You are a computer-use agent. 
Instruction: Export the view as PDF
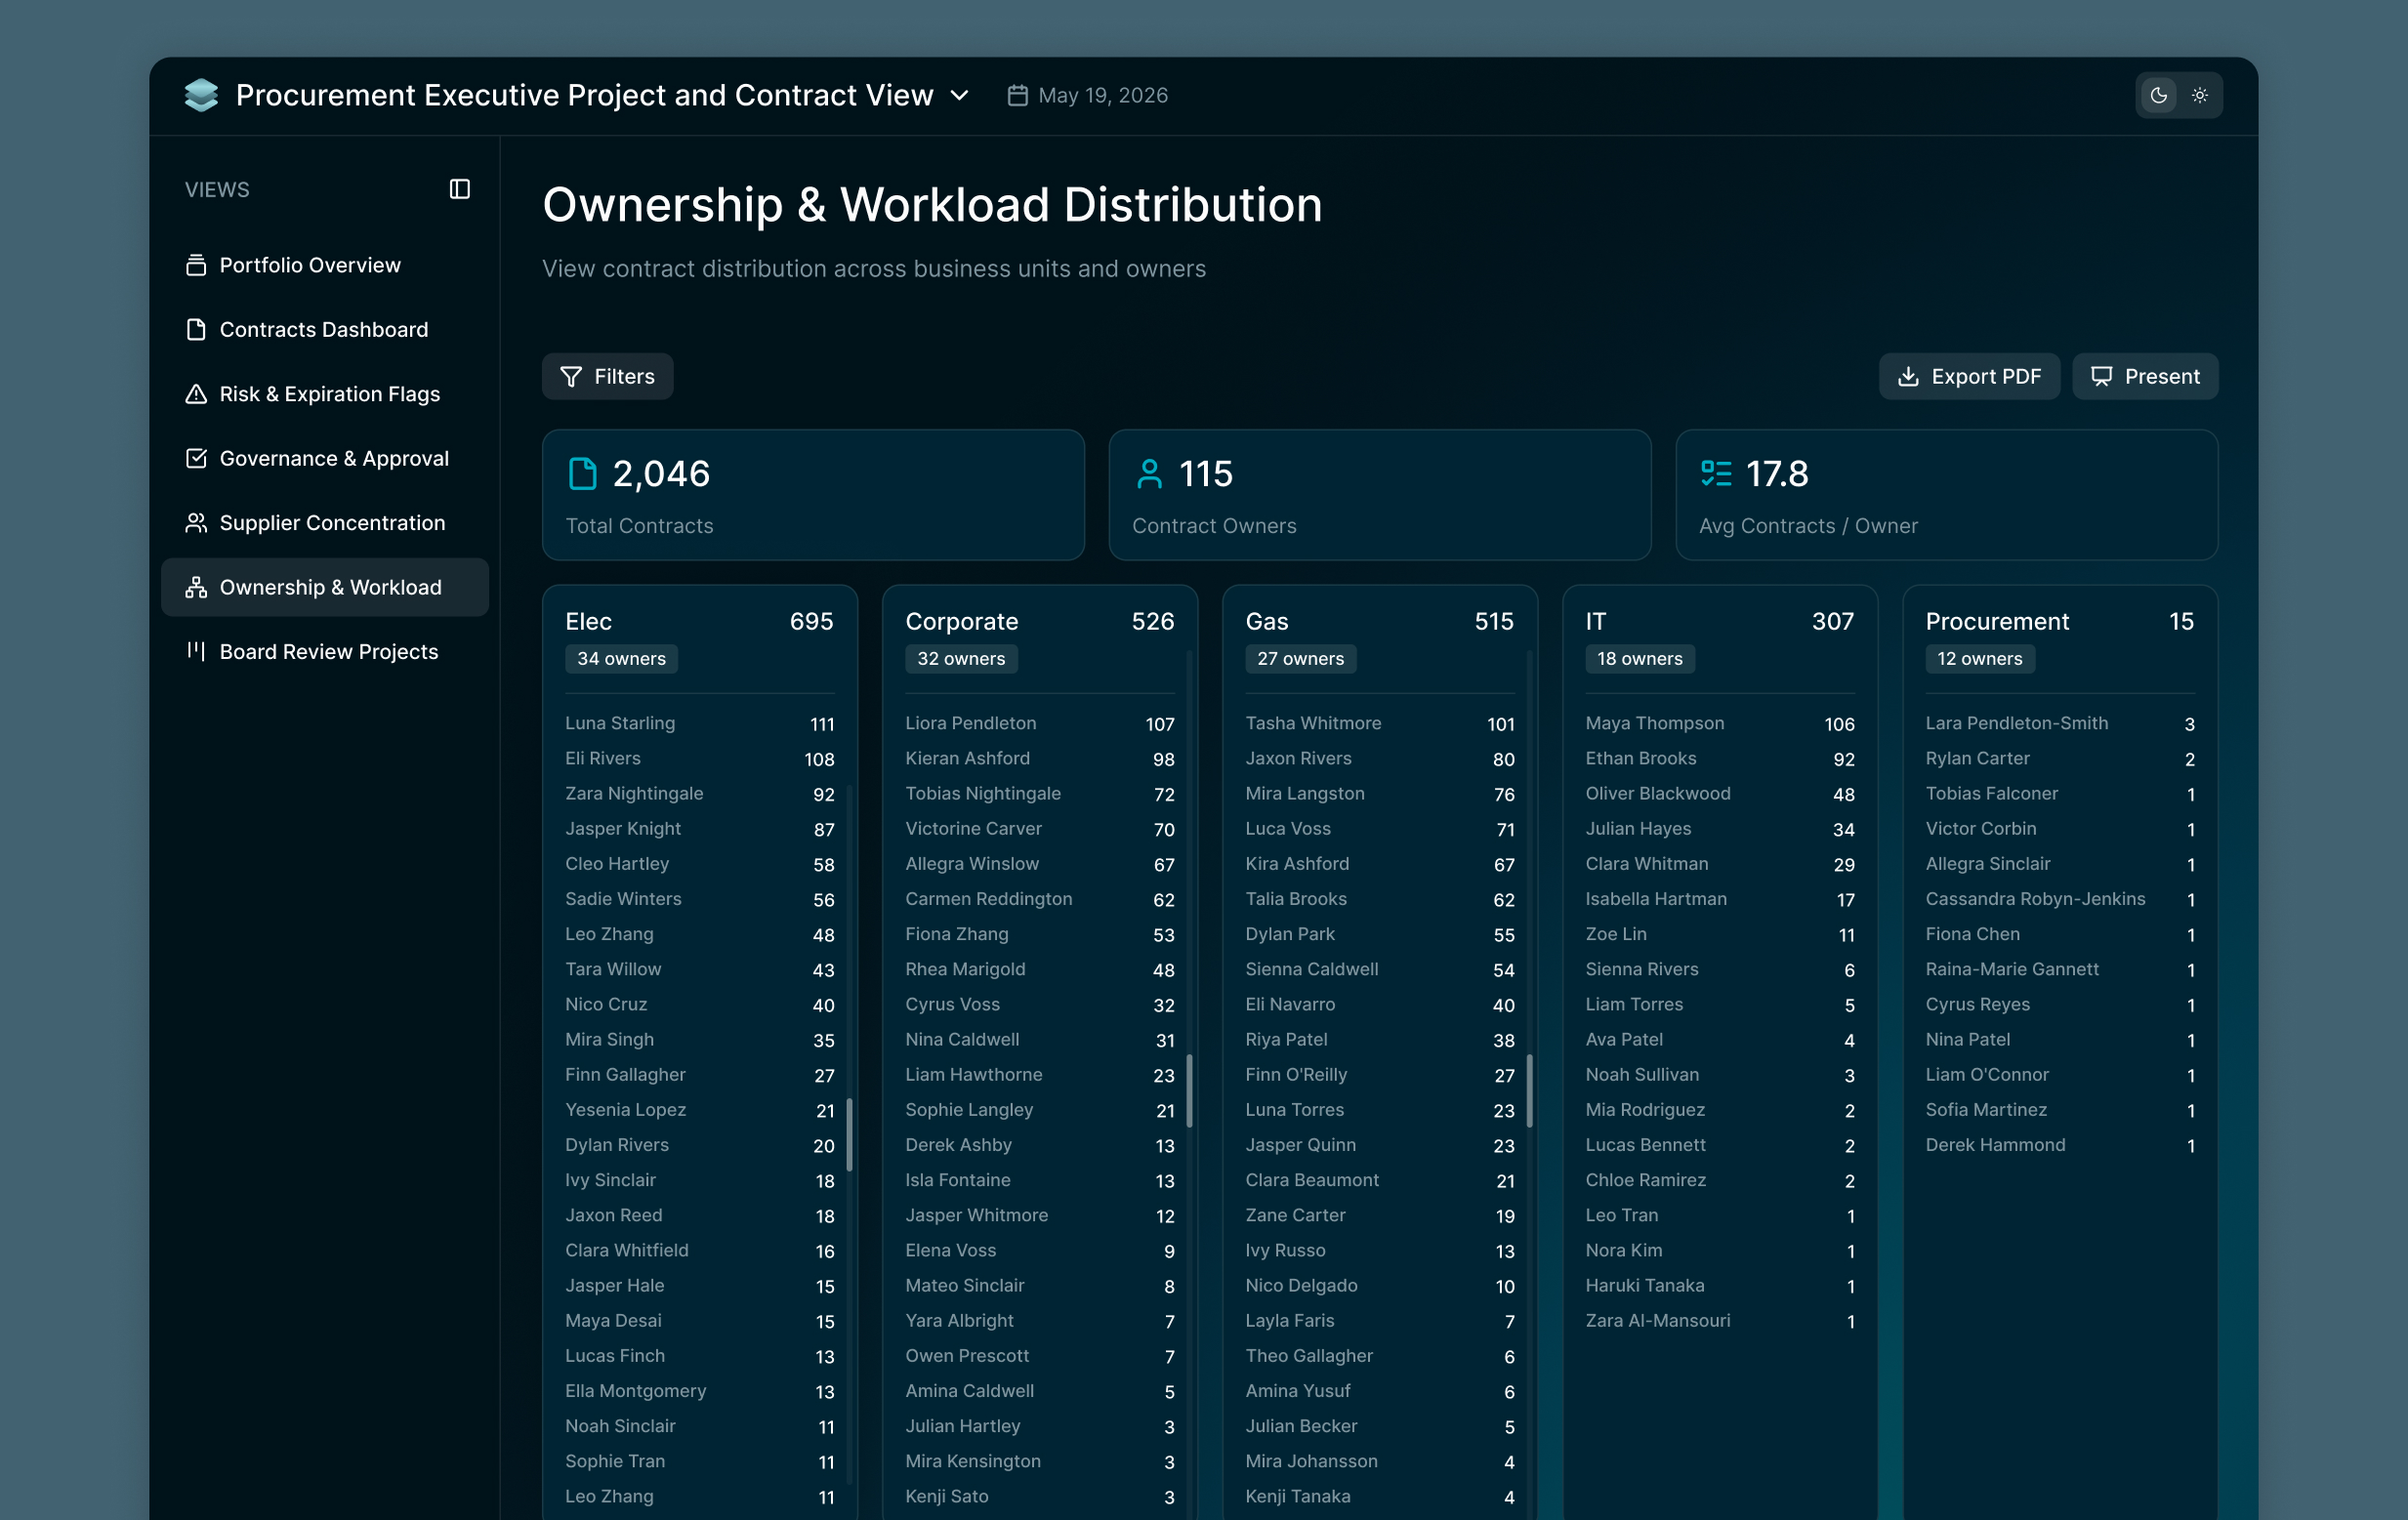click(x=1969, y=376)
